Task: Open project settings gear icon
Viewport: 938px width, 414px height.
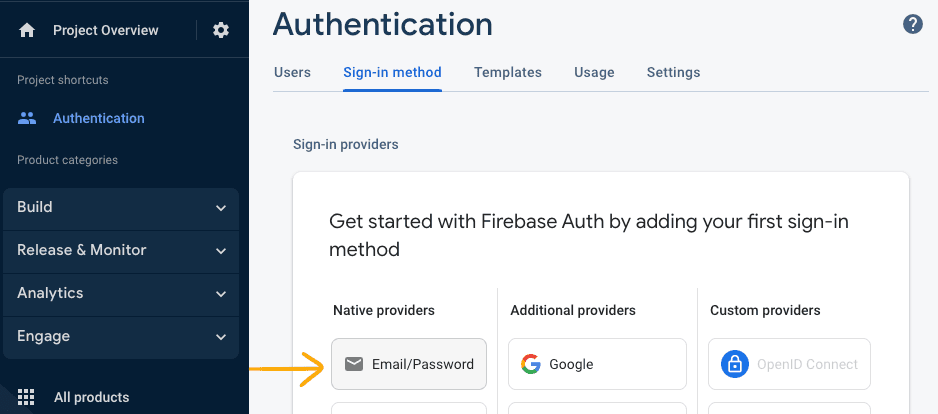Action: coord(221,31)
